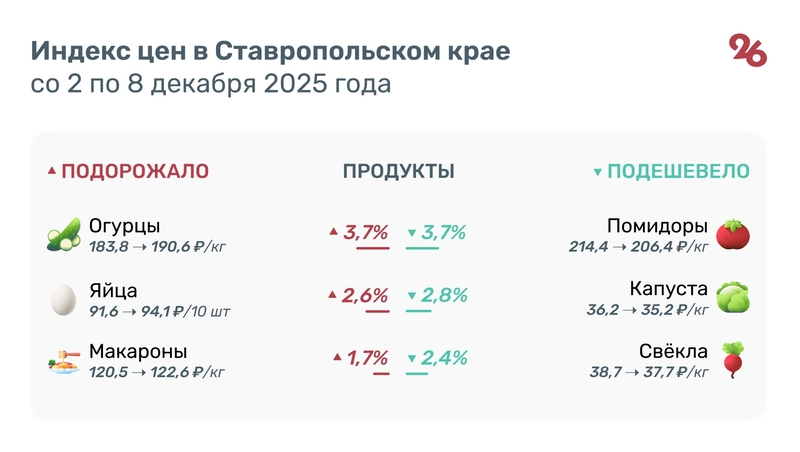The image size is (800, 452).
Task: Click the title Индекс цен в Ставропольском крае
Action: pyautogui.click(x=270, y=50)
